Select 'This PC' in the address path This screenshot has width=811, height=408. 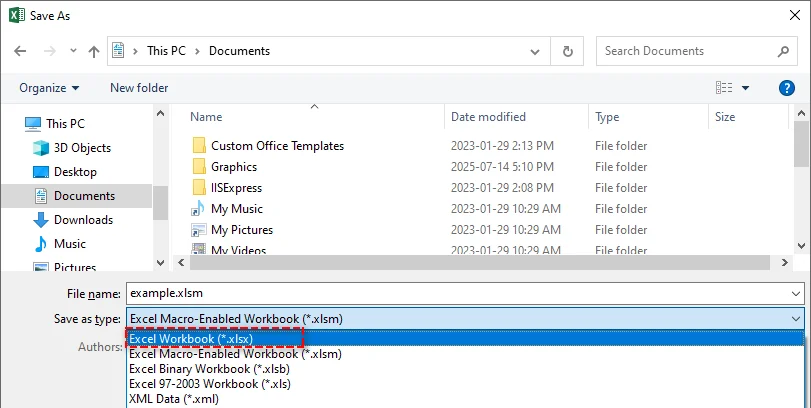pos(166,51)
